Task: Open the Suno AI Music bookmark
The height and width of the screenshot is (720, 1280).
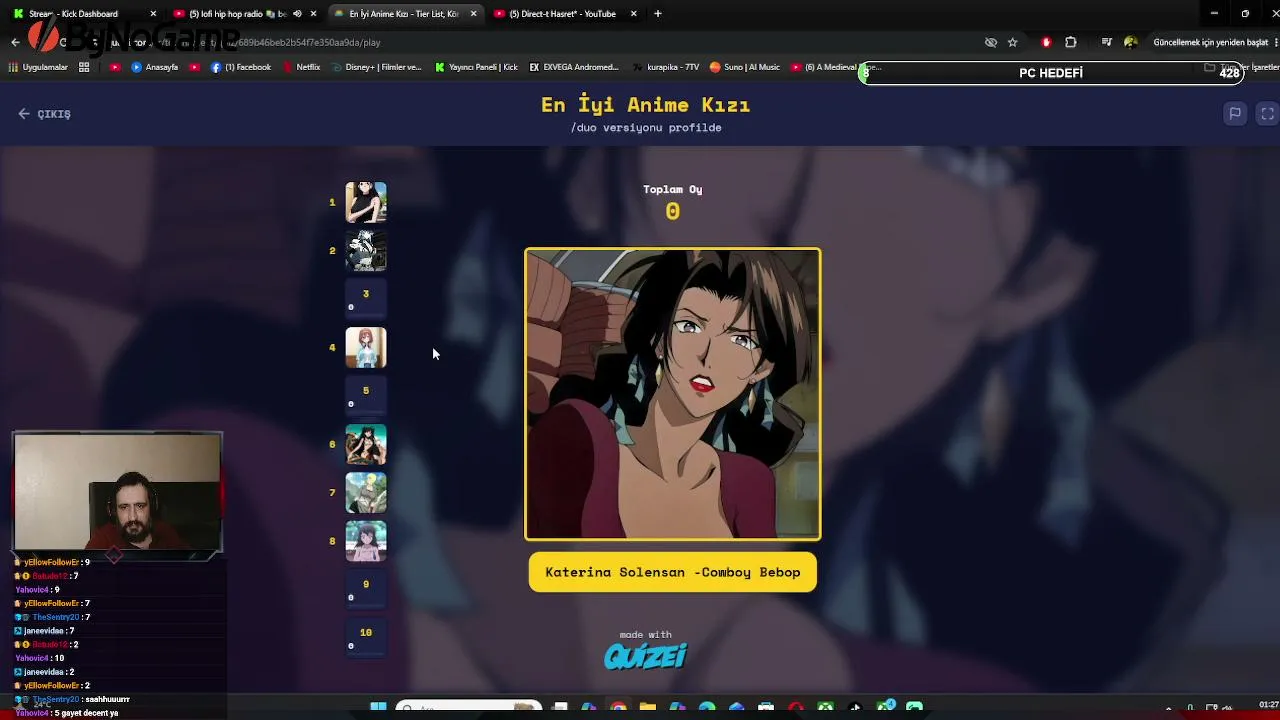Action: point(745,67)
